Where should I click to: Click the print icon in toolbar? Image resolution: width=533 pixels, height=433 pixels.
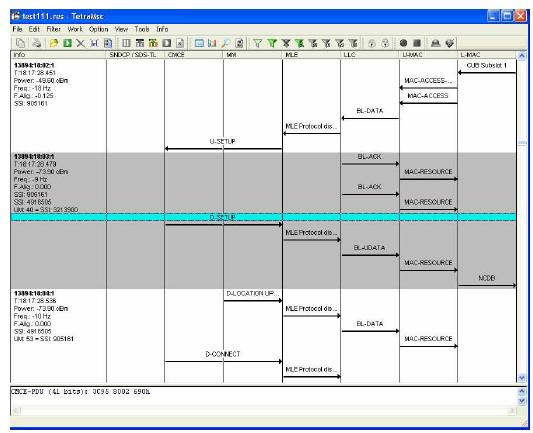(37, 43)
